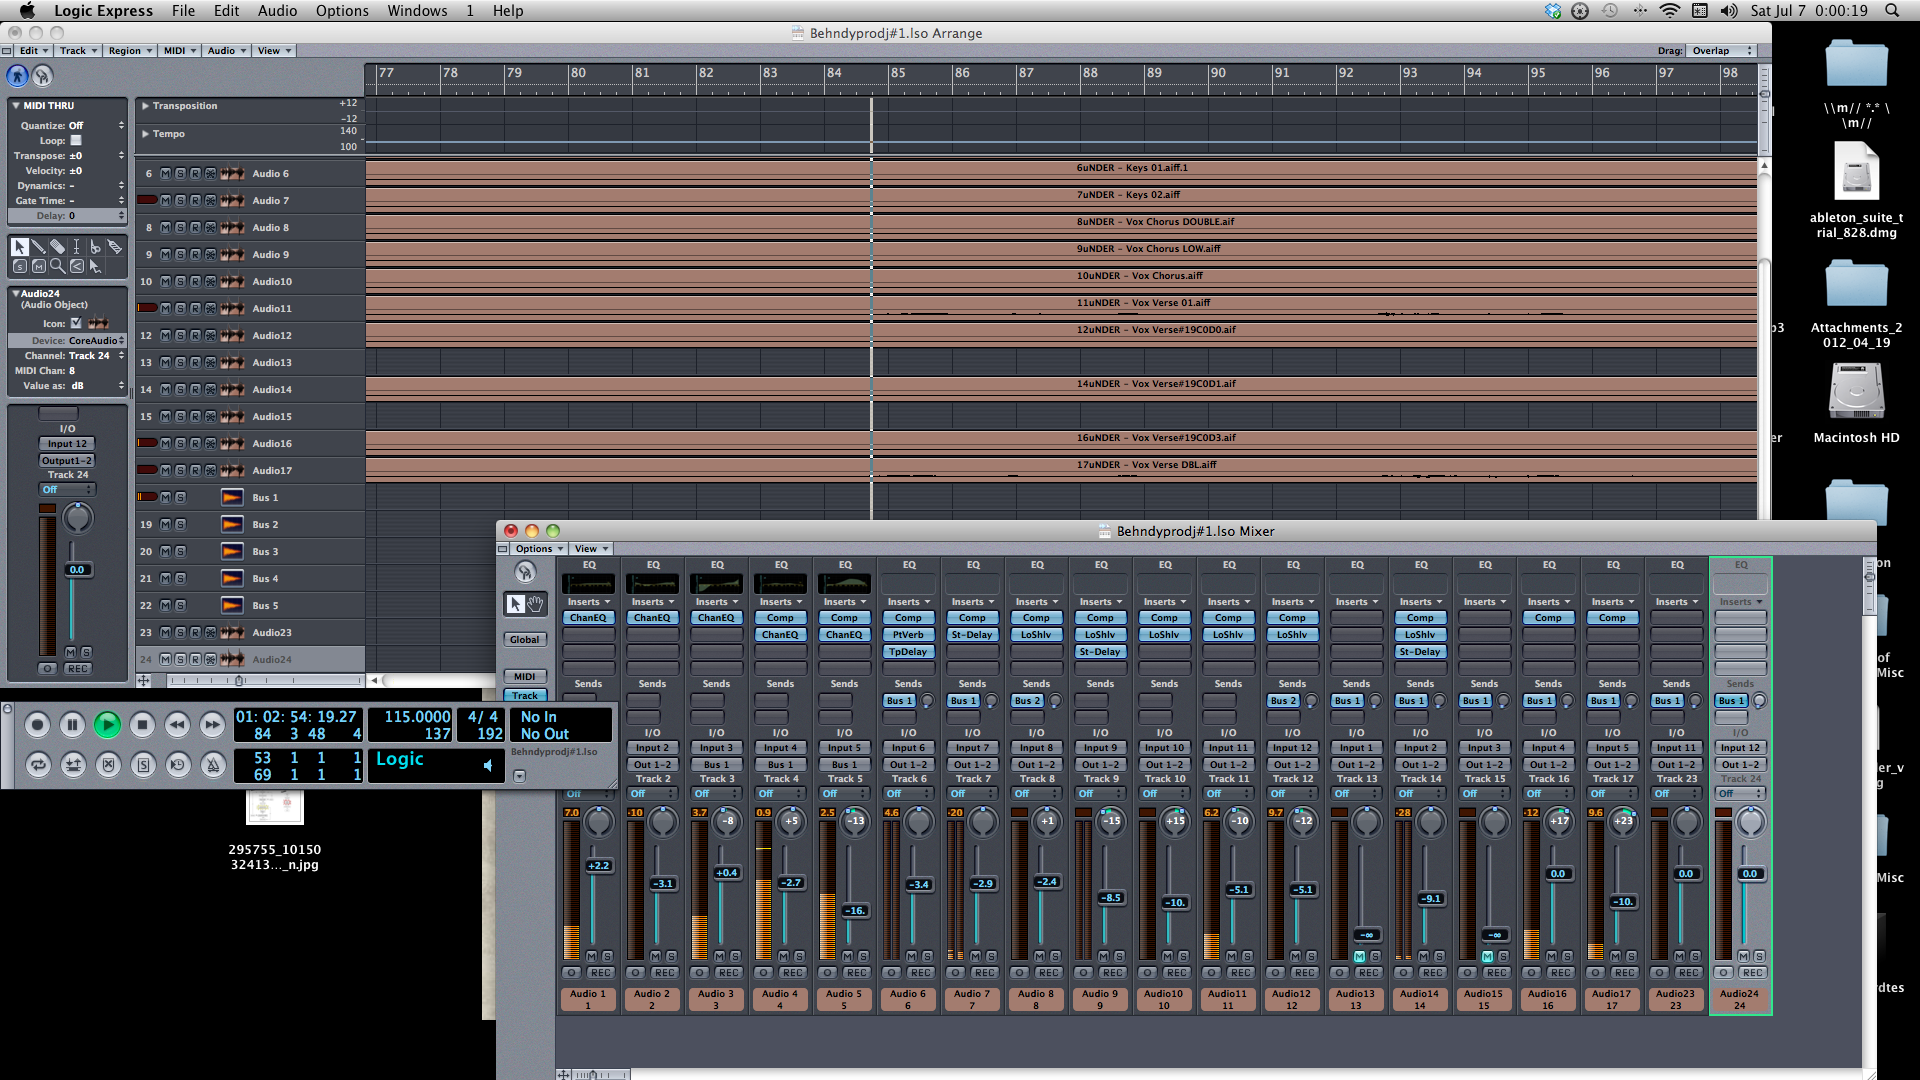Enable the metronome click button

click(213, 765)
